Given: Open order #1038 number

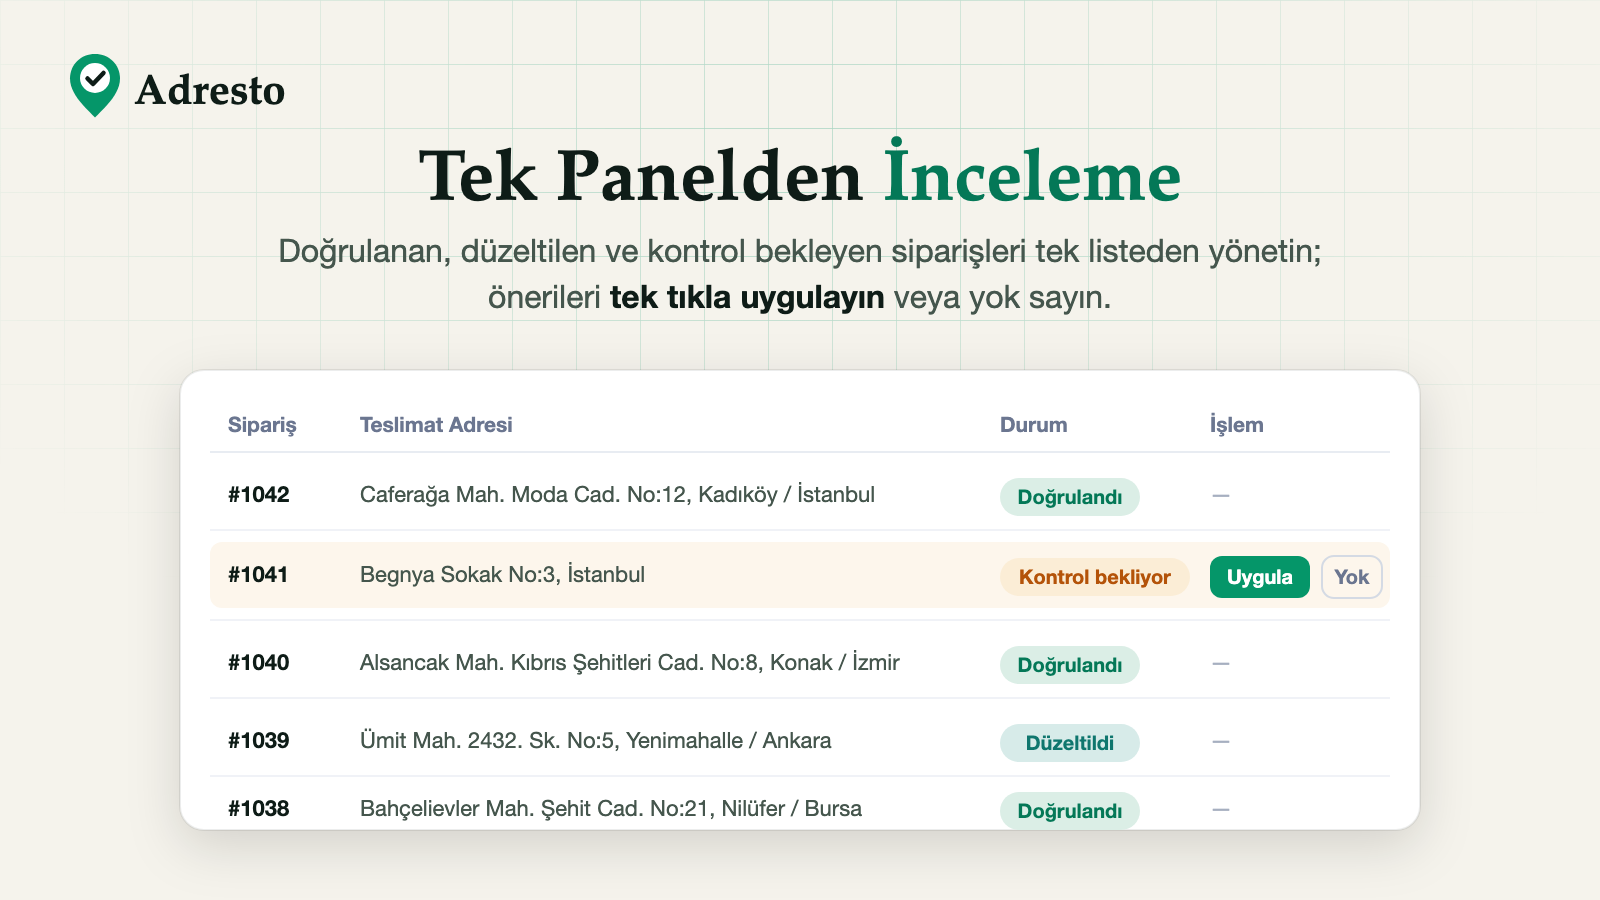Looking at the screenshot, I should coord(258,809).
